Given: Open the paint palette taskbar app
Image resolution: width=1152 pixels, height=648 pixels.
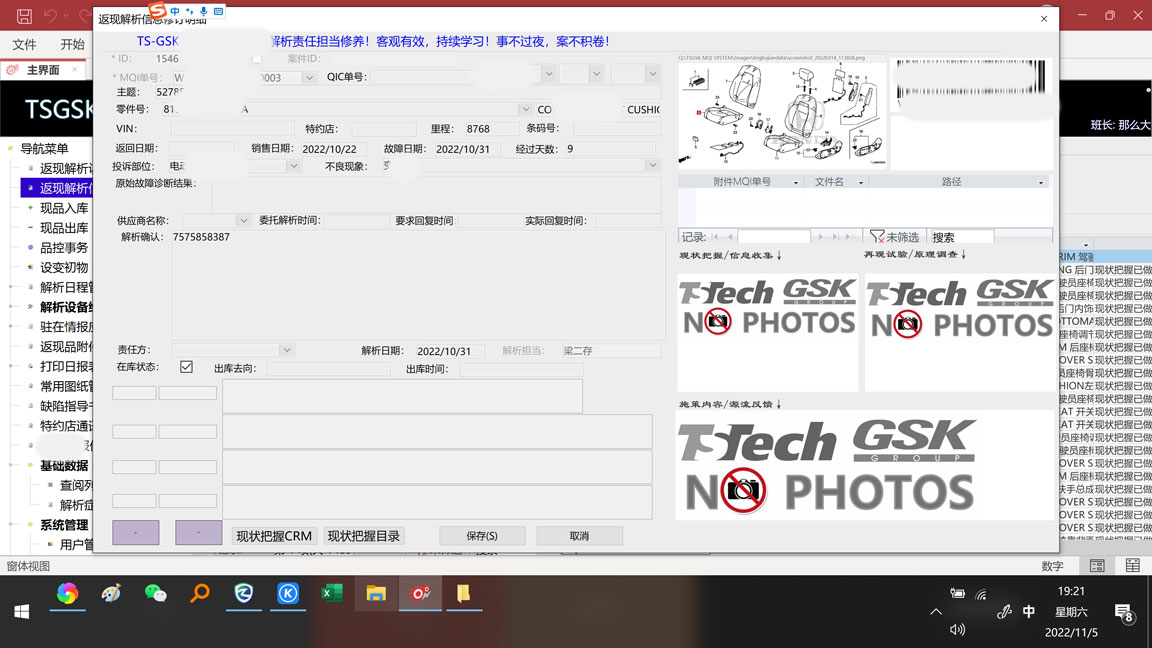Looking at the screenshot, I should click(112, 593).
